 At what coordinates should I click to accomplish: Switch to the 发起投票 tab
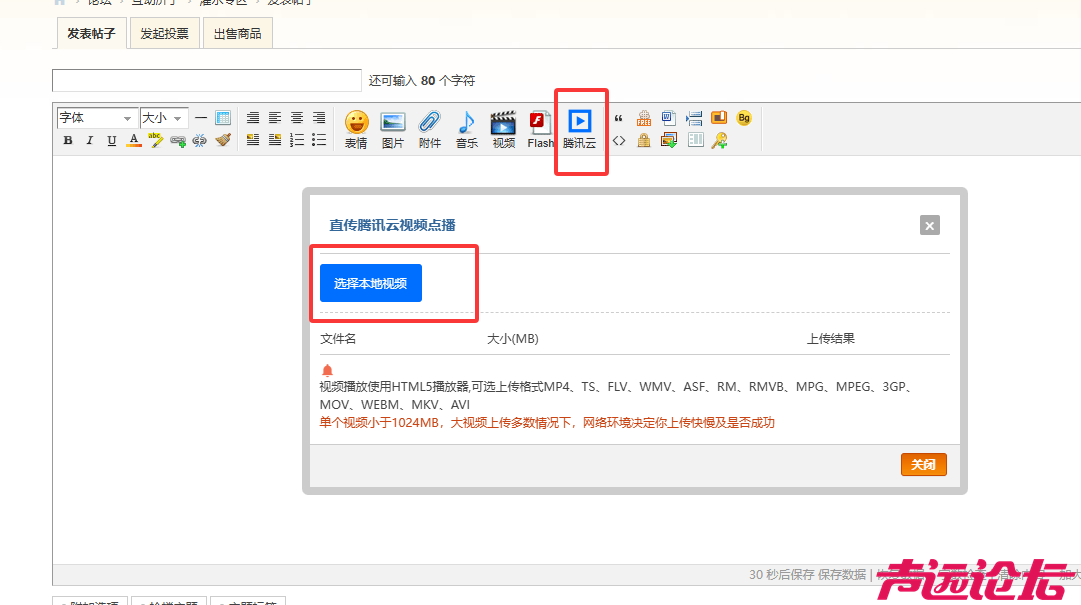click(164, 33)
